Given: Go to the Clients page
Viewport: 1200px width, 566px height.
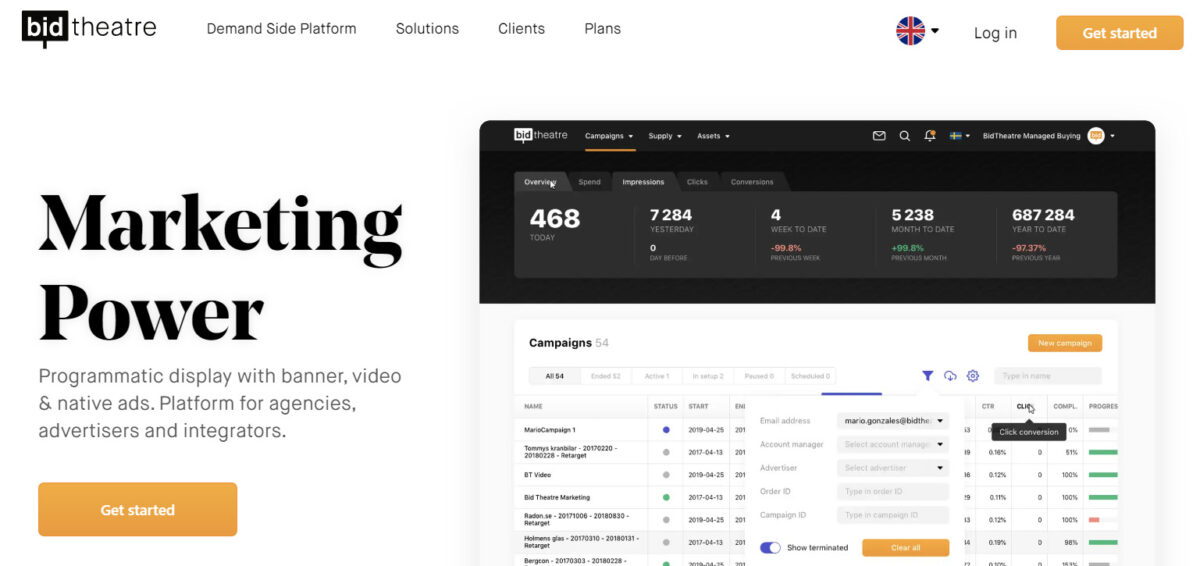Looking at the screenshot, I should click(x=521, y=29).
